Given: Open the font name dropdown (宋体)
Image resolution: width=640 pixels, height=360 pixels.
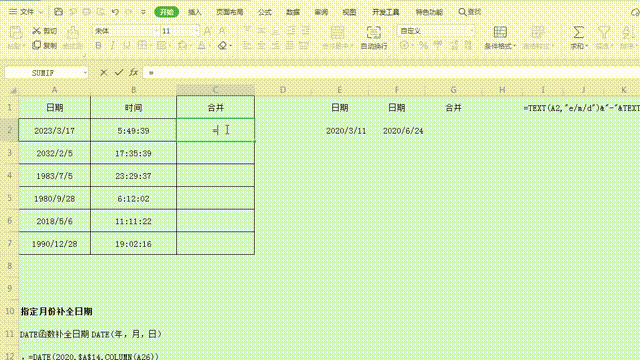Looking at the screenshot, I should click(x=156, y=31).
